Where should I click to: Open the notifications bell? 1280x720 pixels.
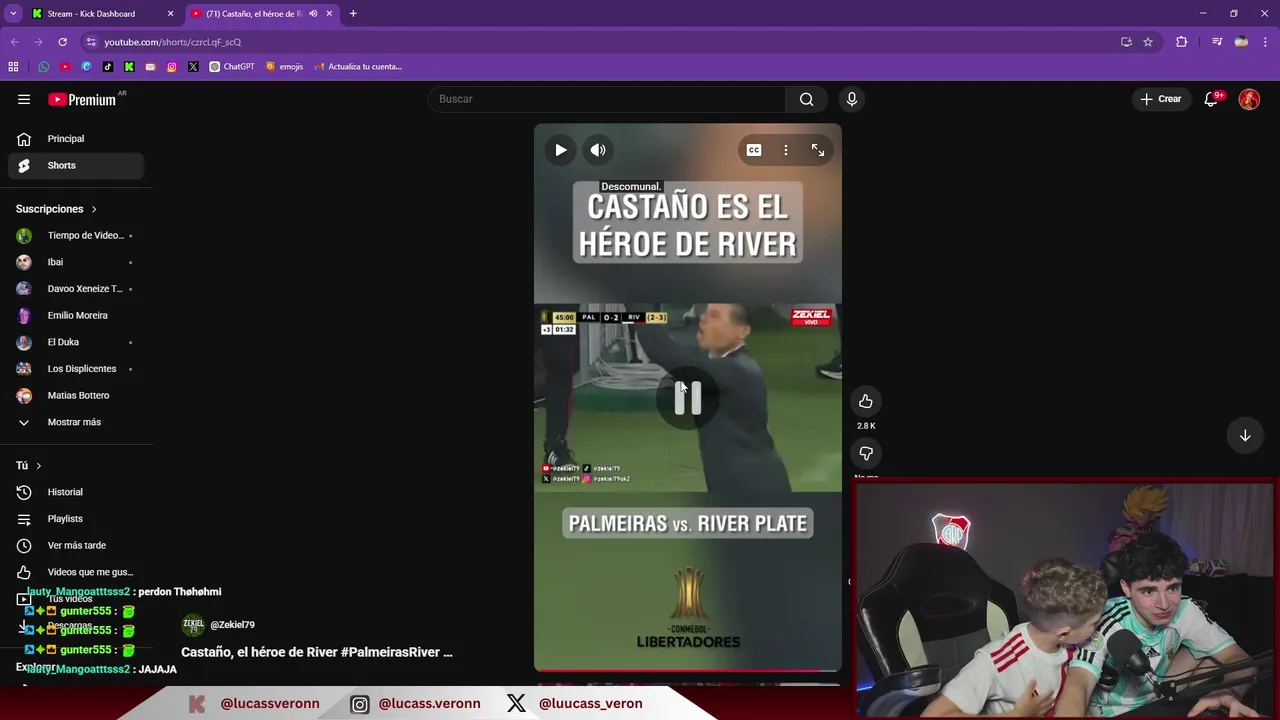pos(1212,99)
